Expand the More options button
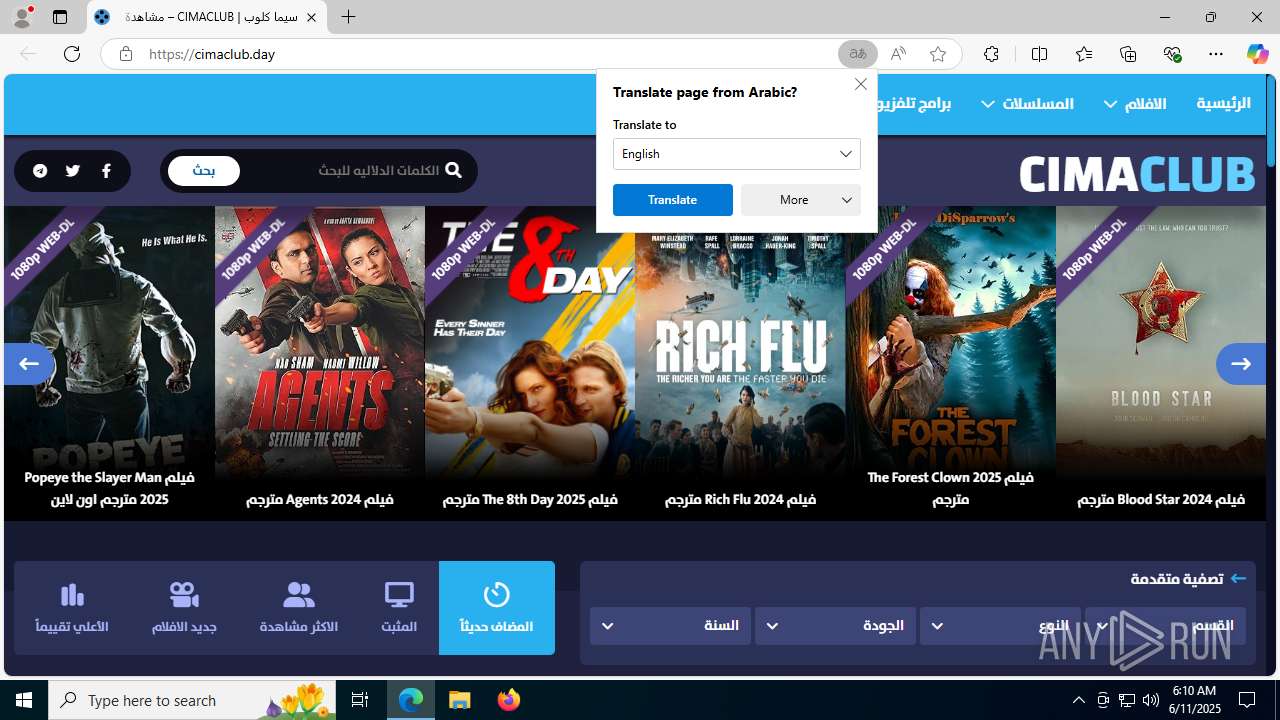Screen dimensions: 1280x720 801,200
